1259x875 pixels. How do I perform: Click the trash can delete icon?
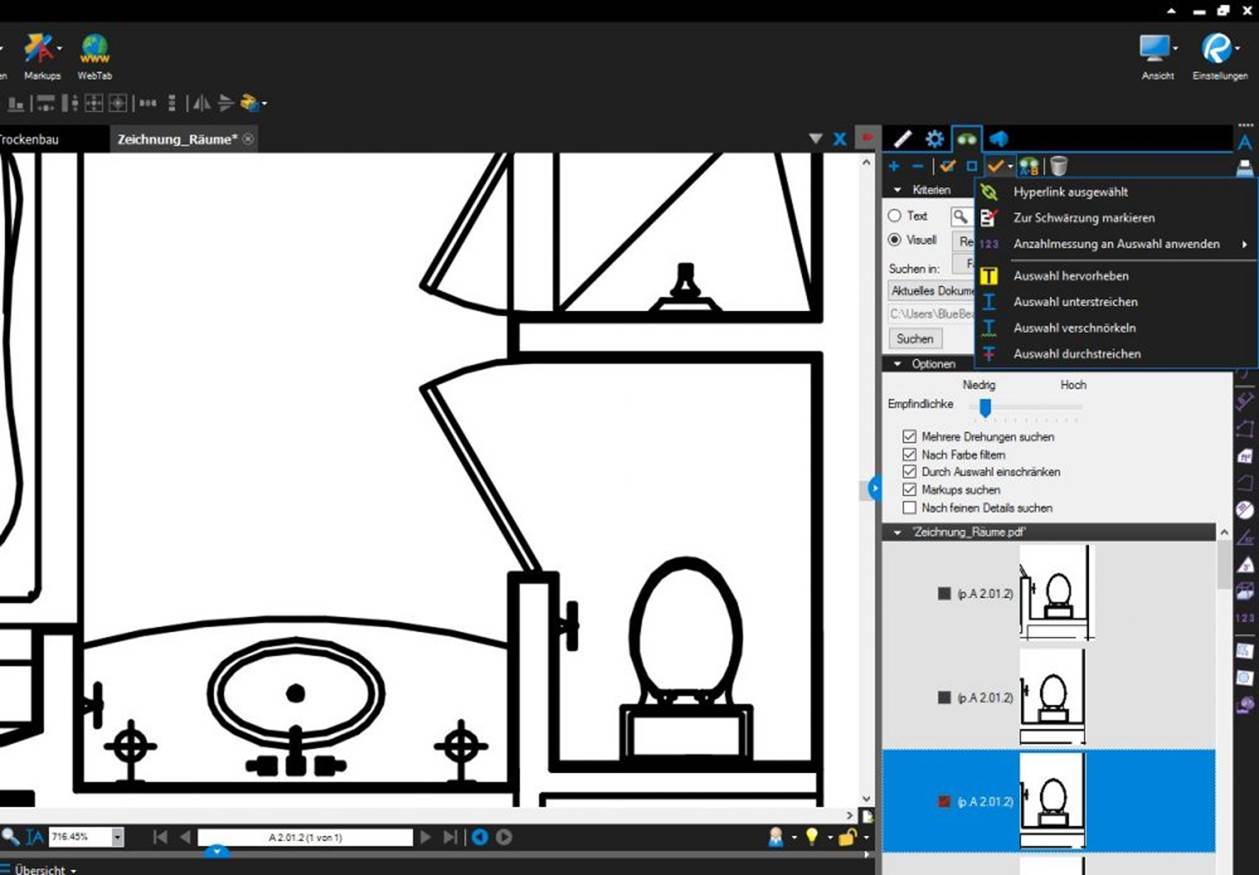tap(1058, 166)
